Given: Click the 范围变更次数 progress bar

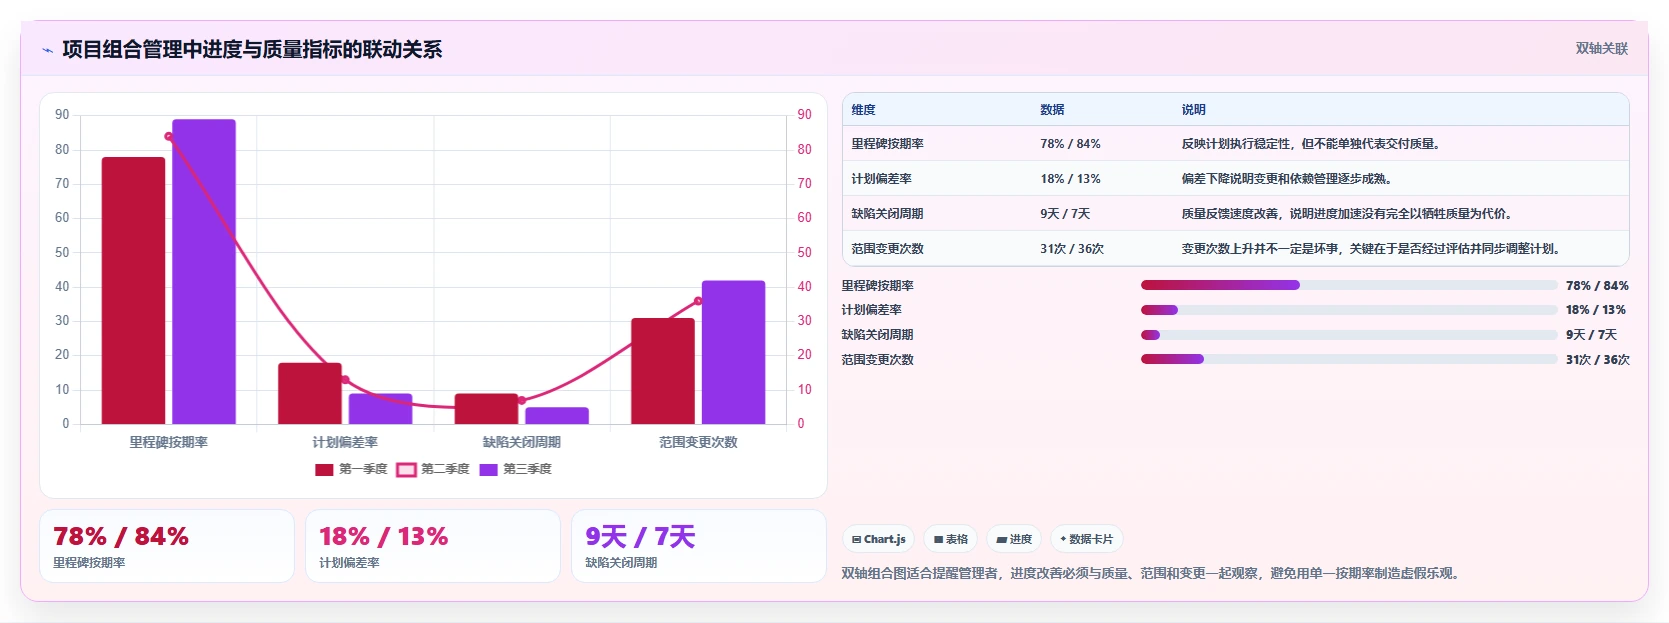Looking at the screenshot, I should click(1349, 359).
